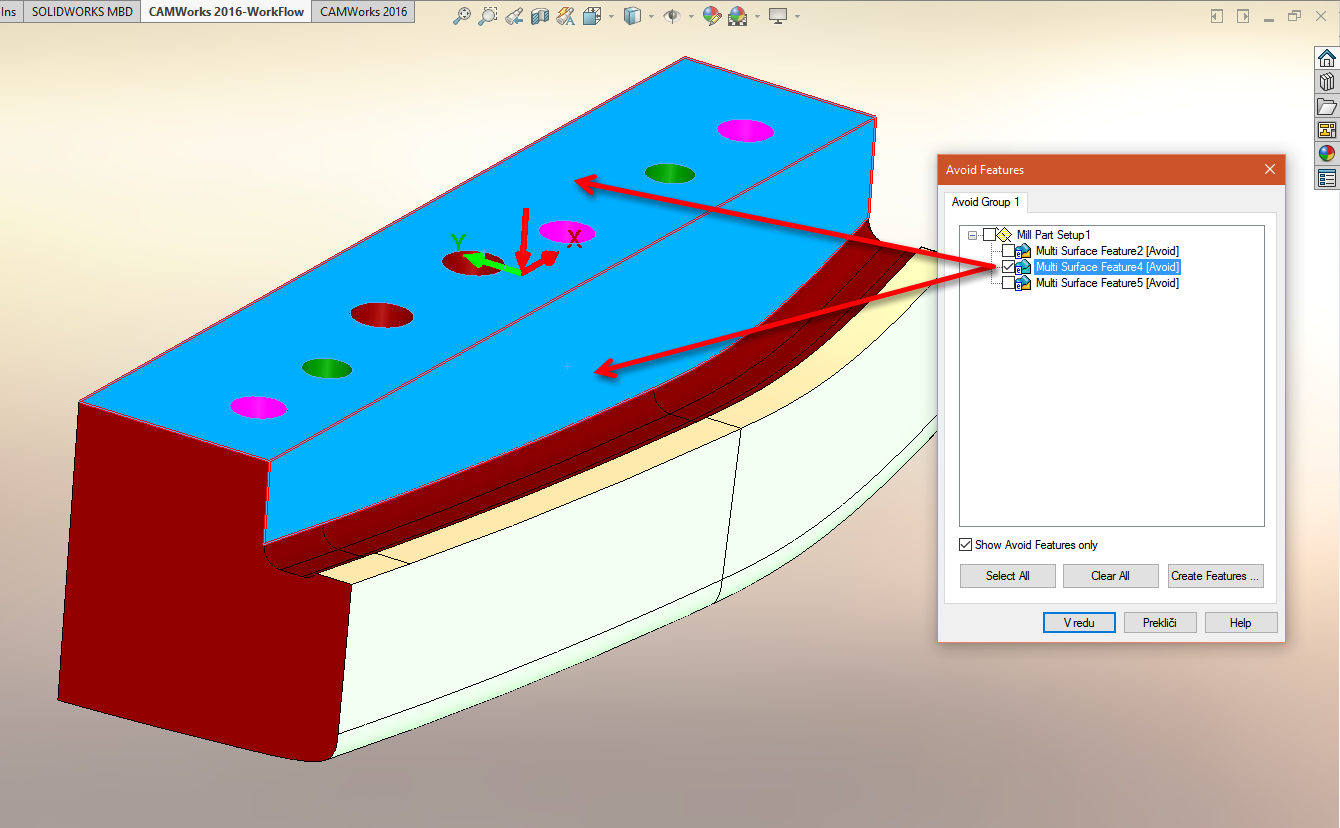This screenshot has height=828, width=1340.
Task: Switch to the SOLIDWORKS MBD tab
Action: [81, 11]
